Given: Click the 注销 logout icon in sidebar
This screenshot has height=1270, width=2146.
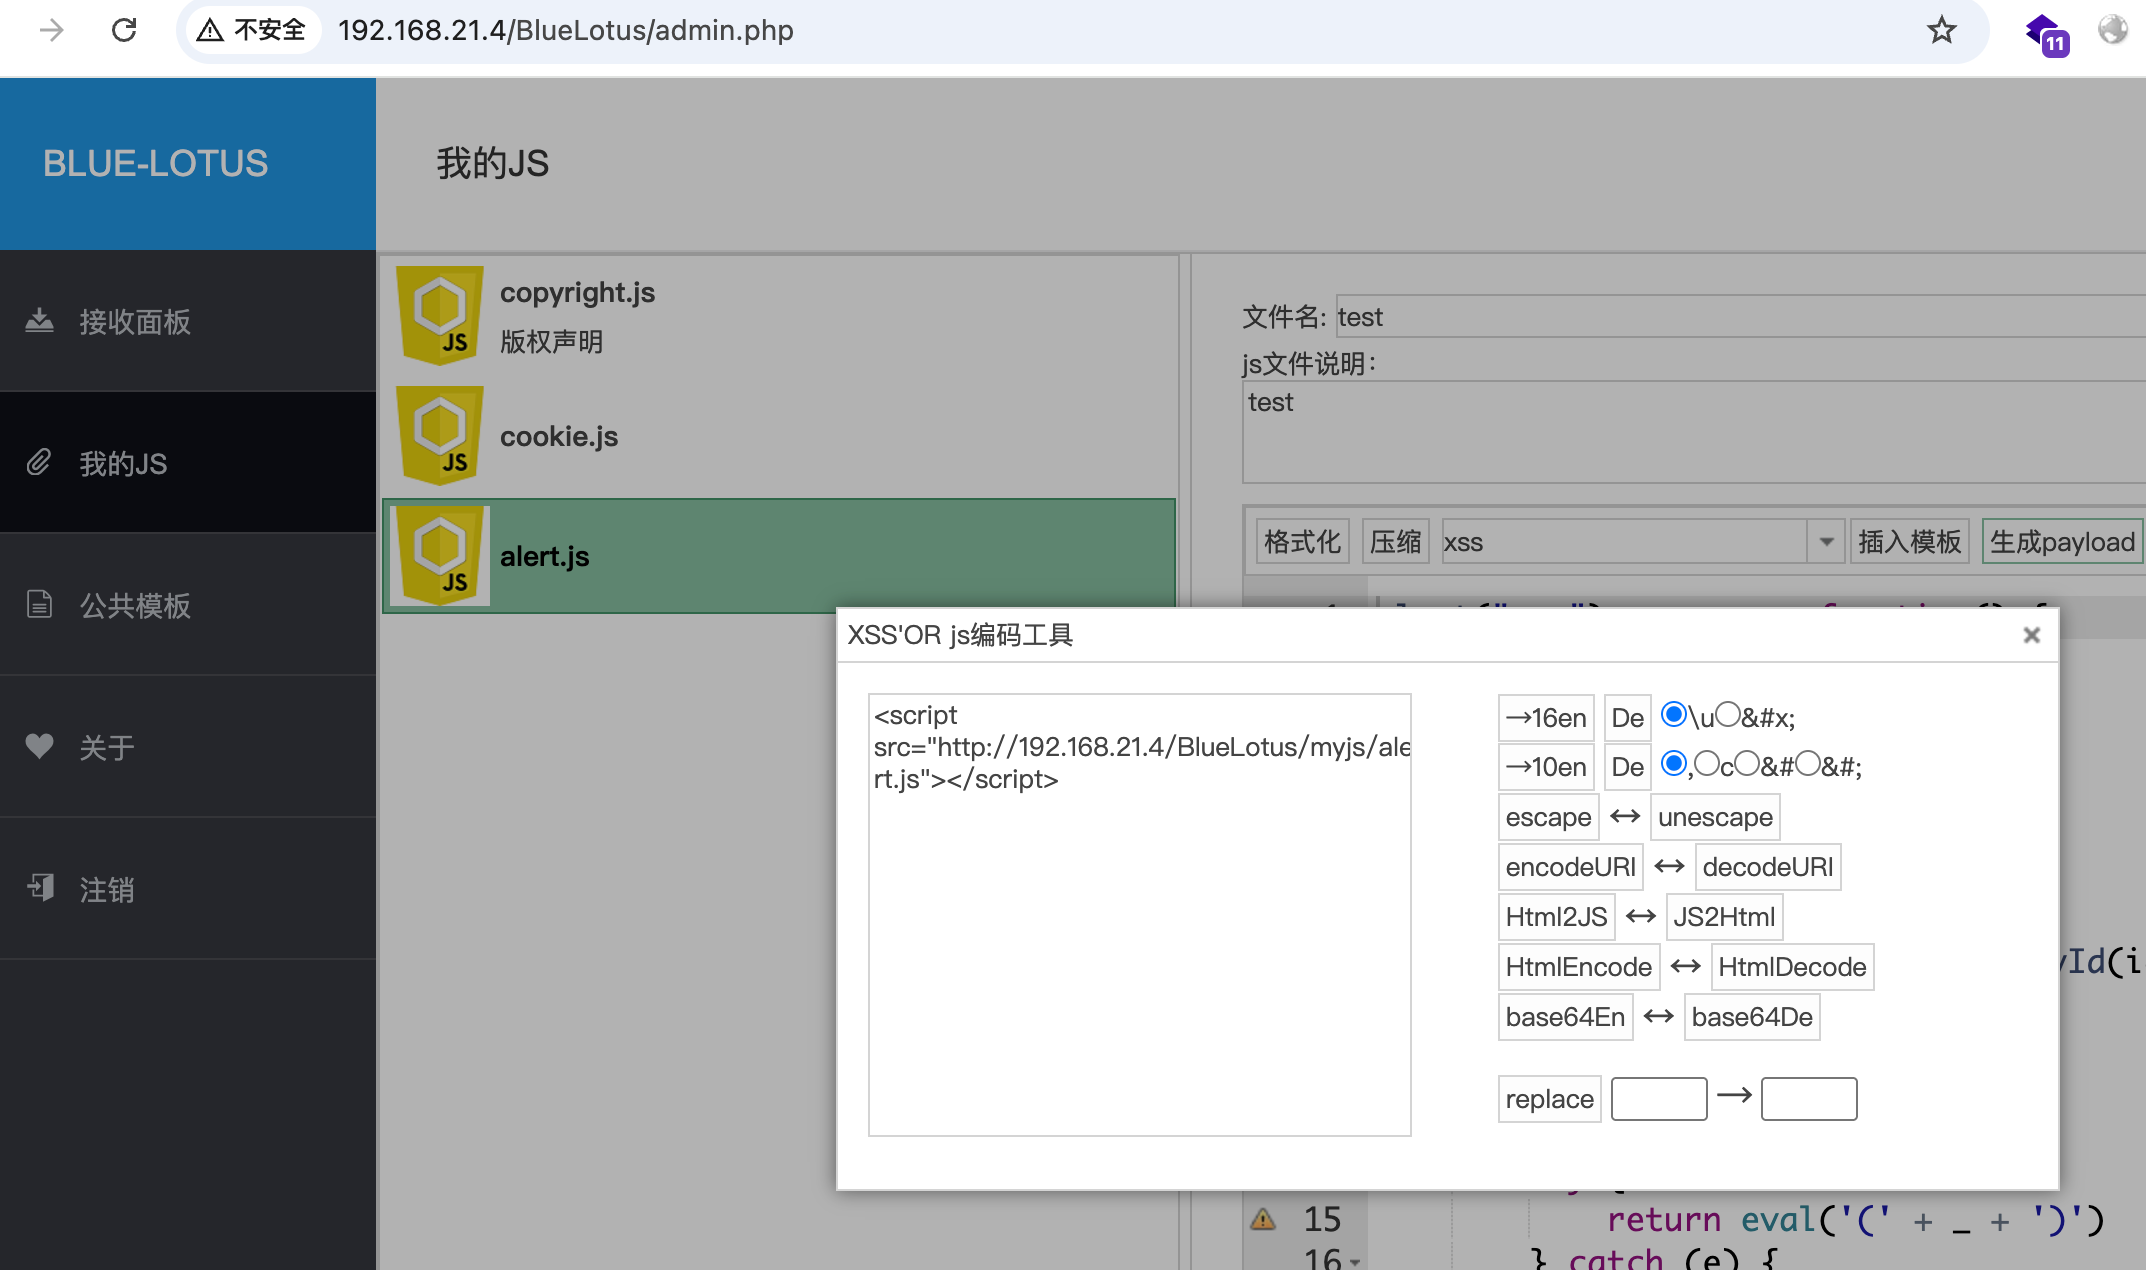Looking at the screenshot, I should pos(40,887).
